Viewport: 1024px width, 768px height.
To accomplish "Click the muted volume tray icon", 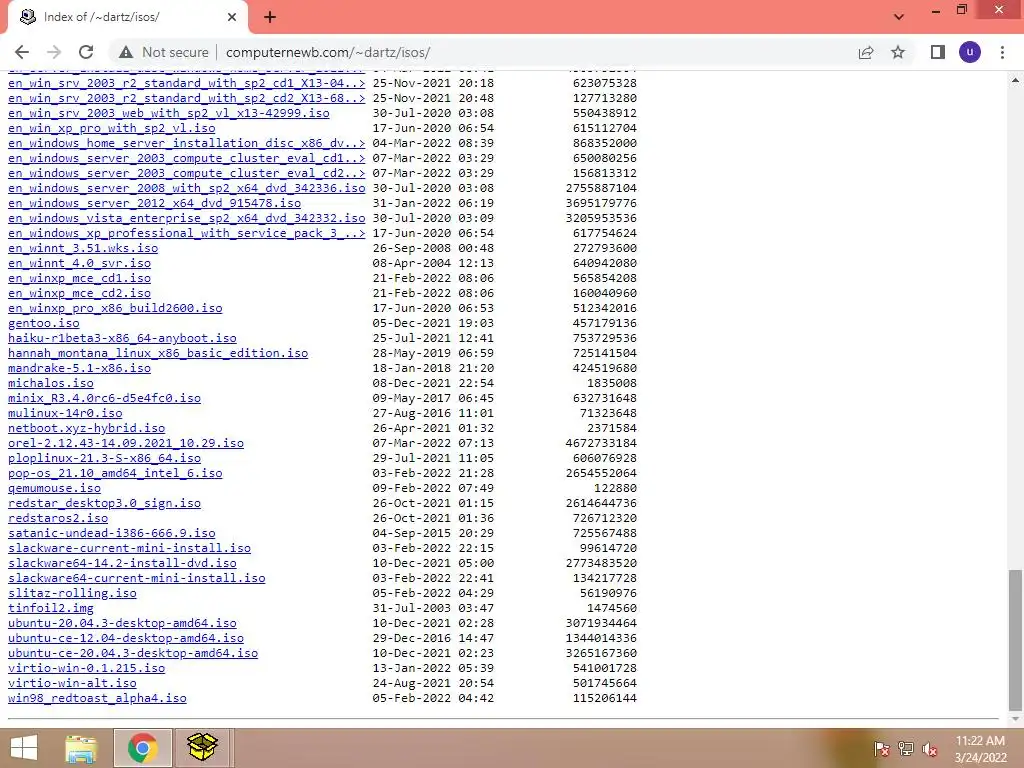I will (929, 749).
